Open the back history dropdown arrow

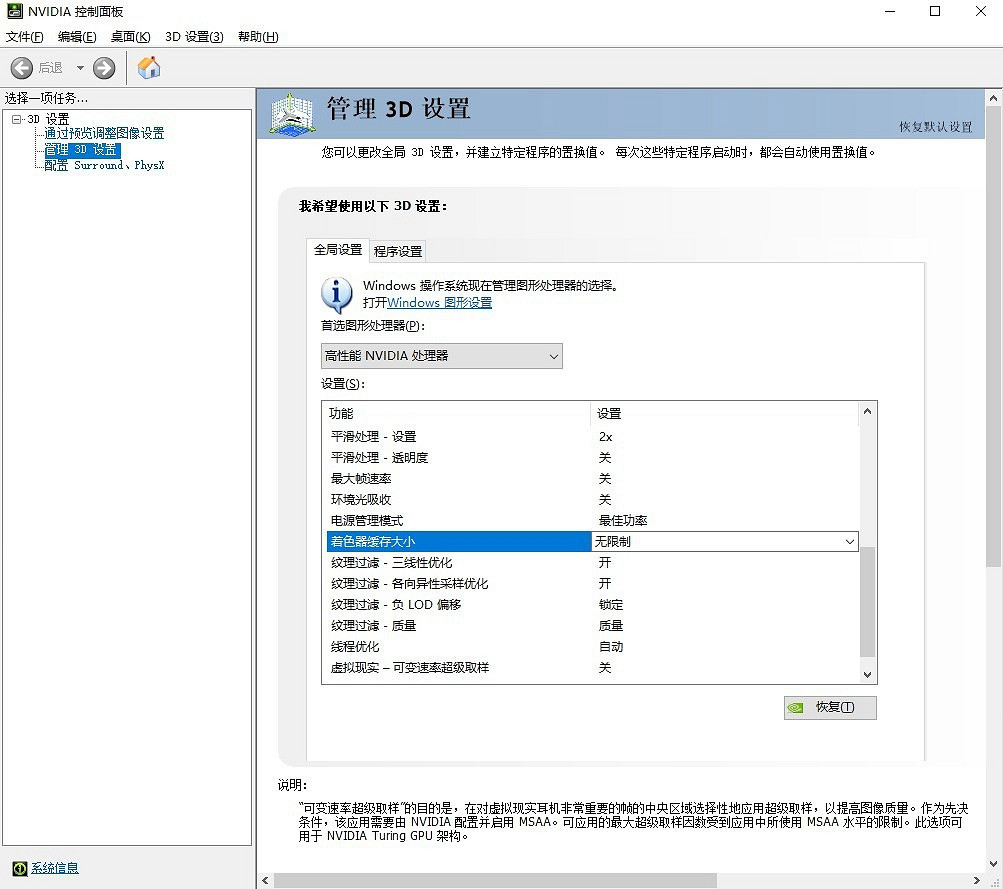[80, 68]
